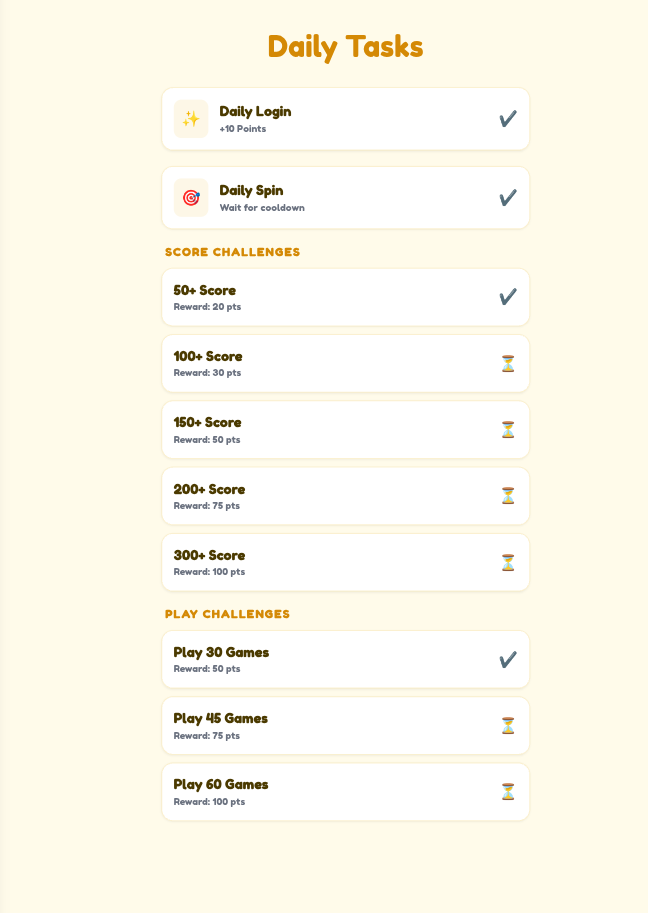
Task: Open the Daily Login task title
Action: [x=255, y=111]
